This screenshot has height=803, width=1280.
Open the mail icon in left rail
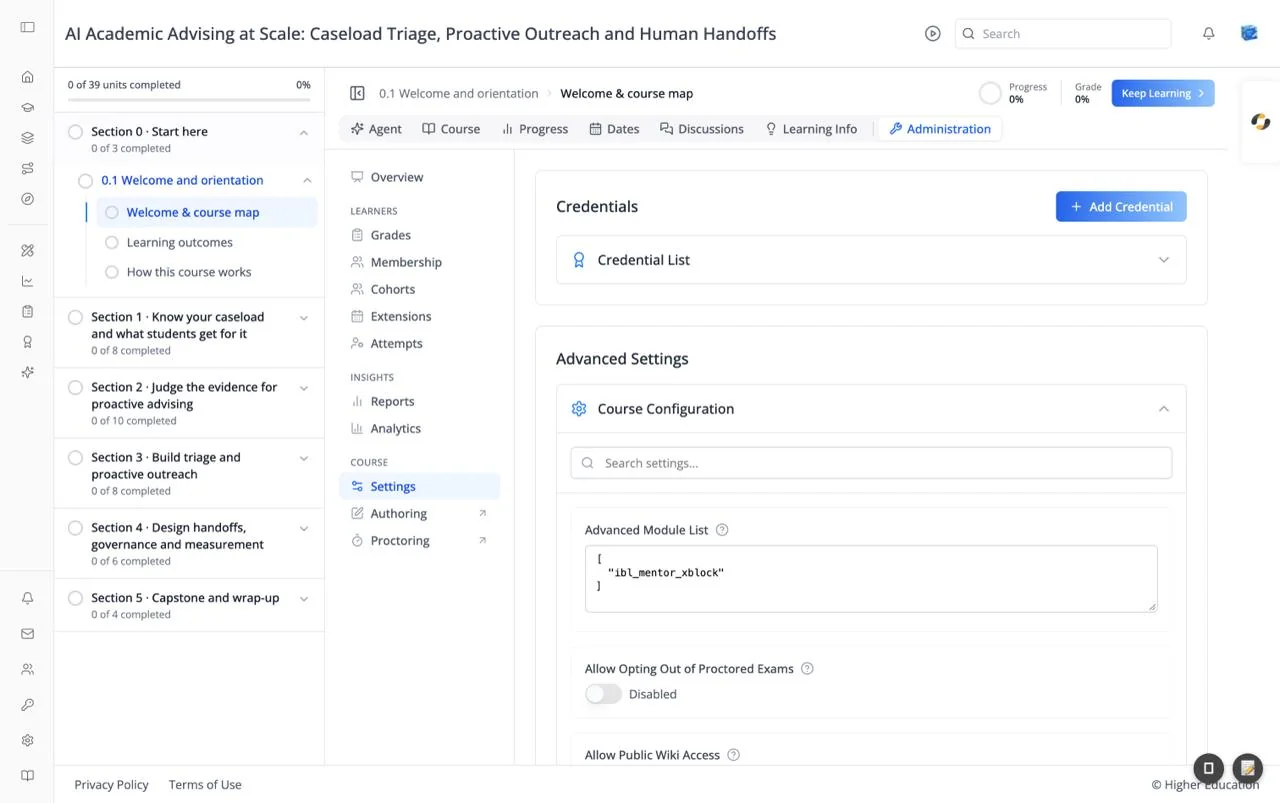27,634
